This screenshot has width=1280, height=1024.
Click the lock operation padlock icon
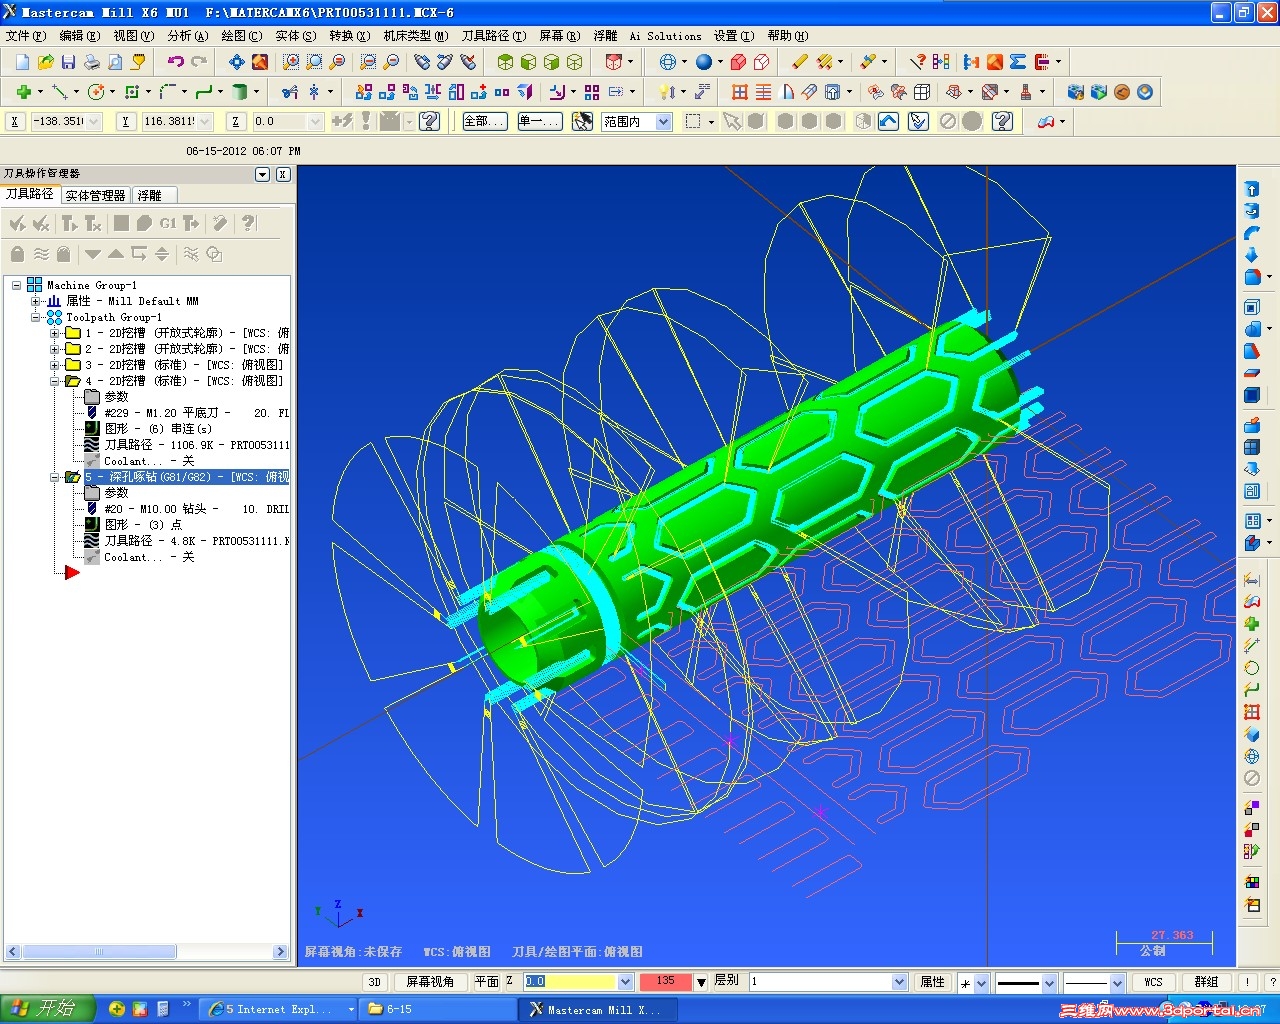(17, 254)
